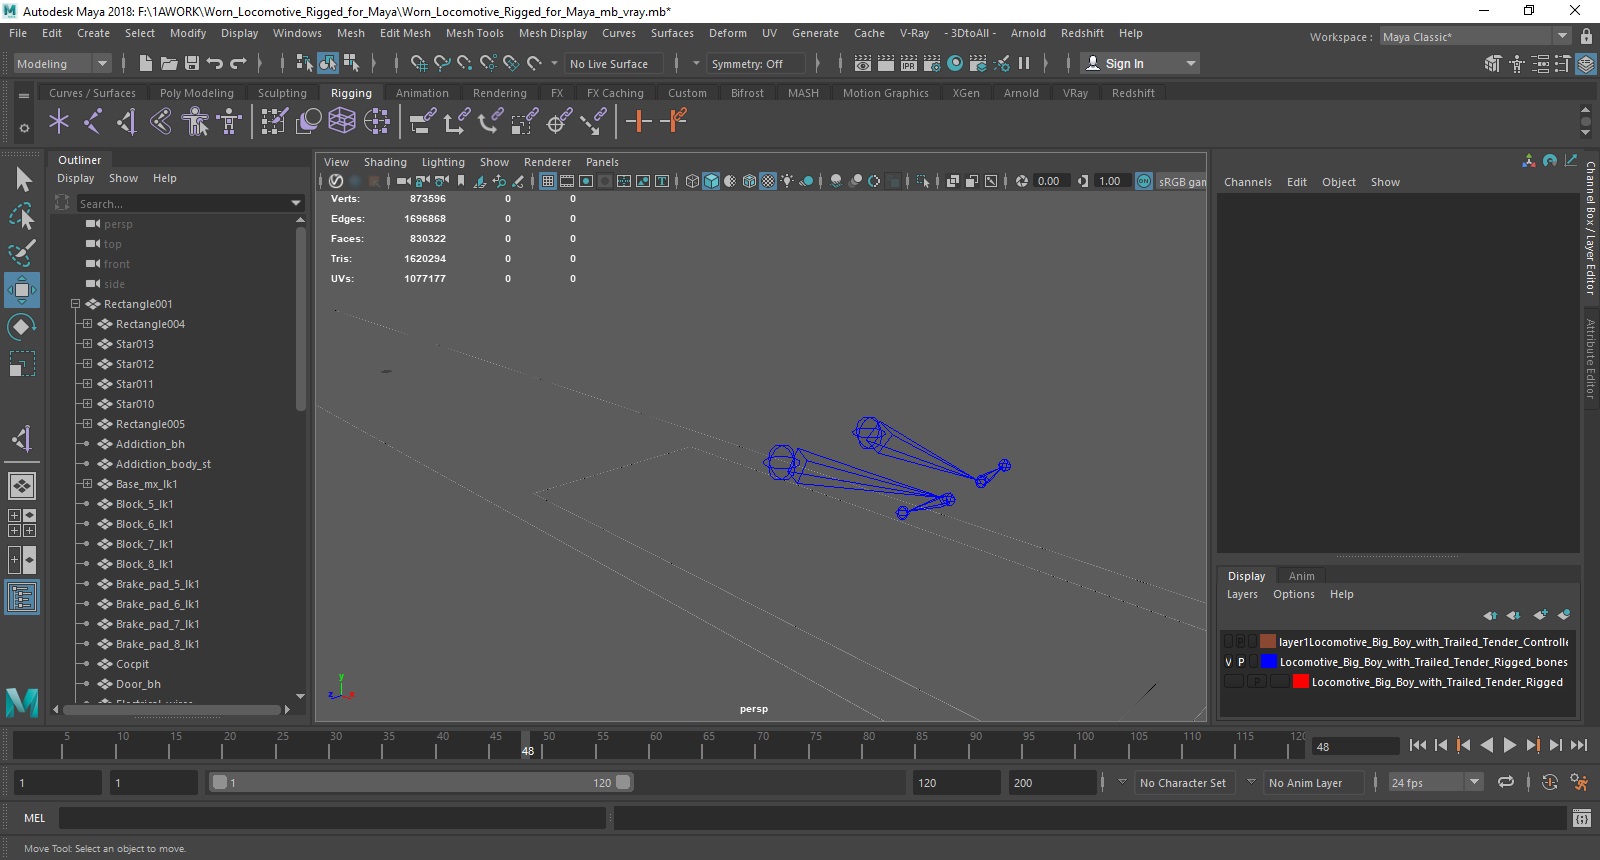Activate the Lasso select tool
Screen dimensions: 1600x860
click(x=22, y=215)
